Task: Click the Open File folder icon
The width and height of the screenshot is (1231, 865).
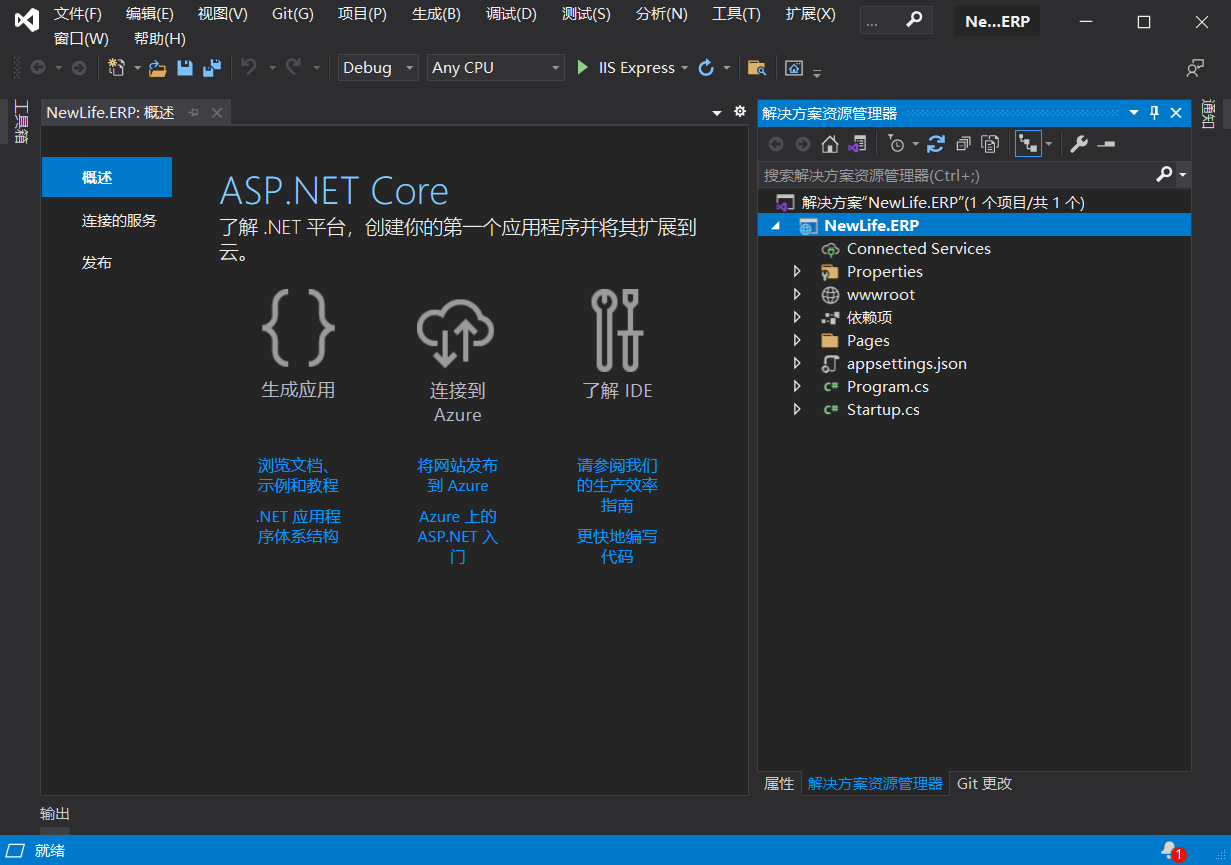Action: click(x=157, y=68)
